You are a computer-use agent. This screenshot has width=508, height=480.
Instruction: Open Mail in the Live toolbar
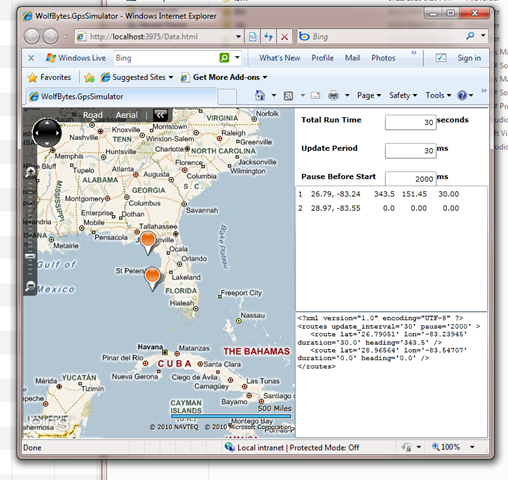(x=352, y=58)
